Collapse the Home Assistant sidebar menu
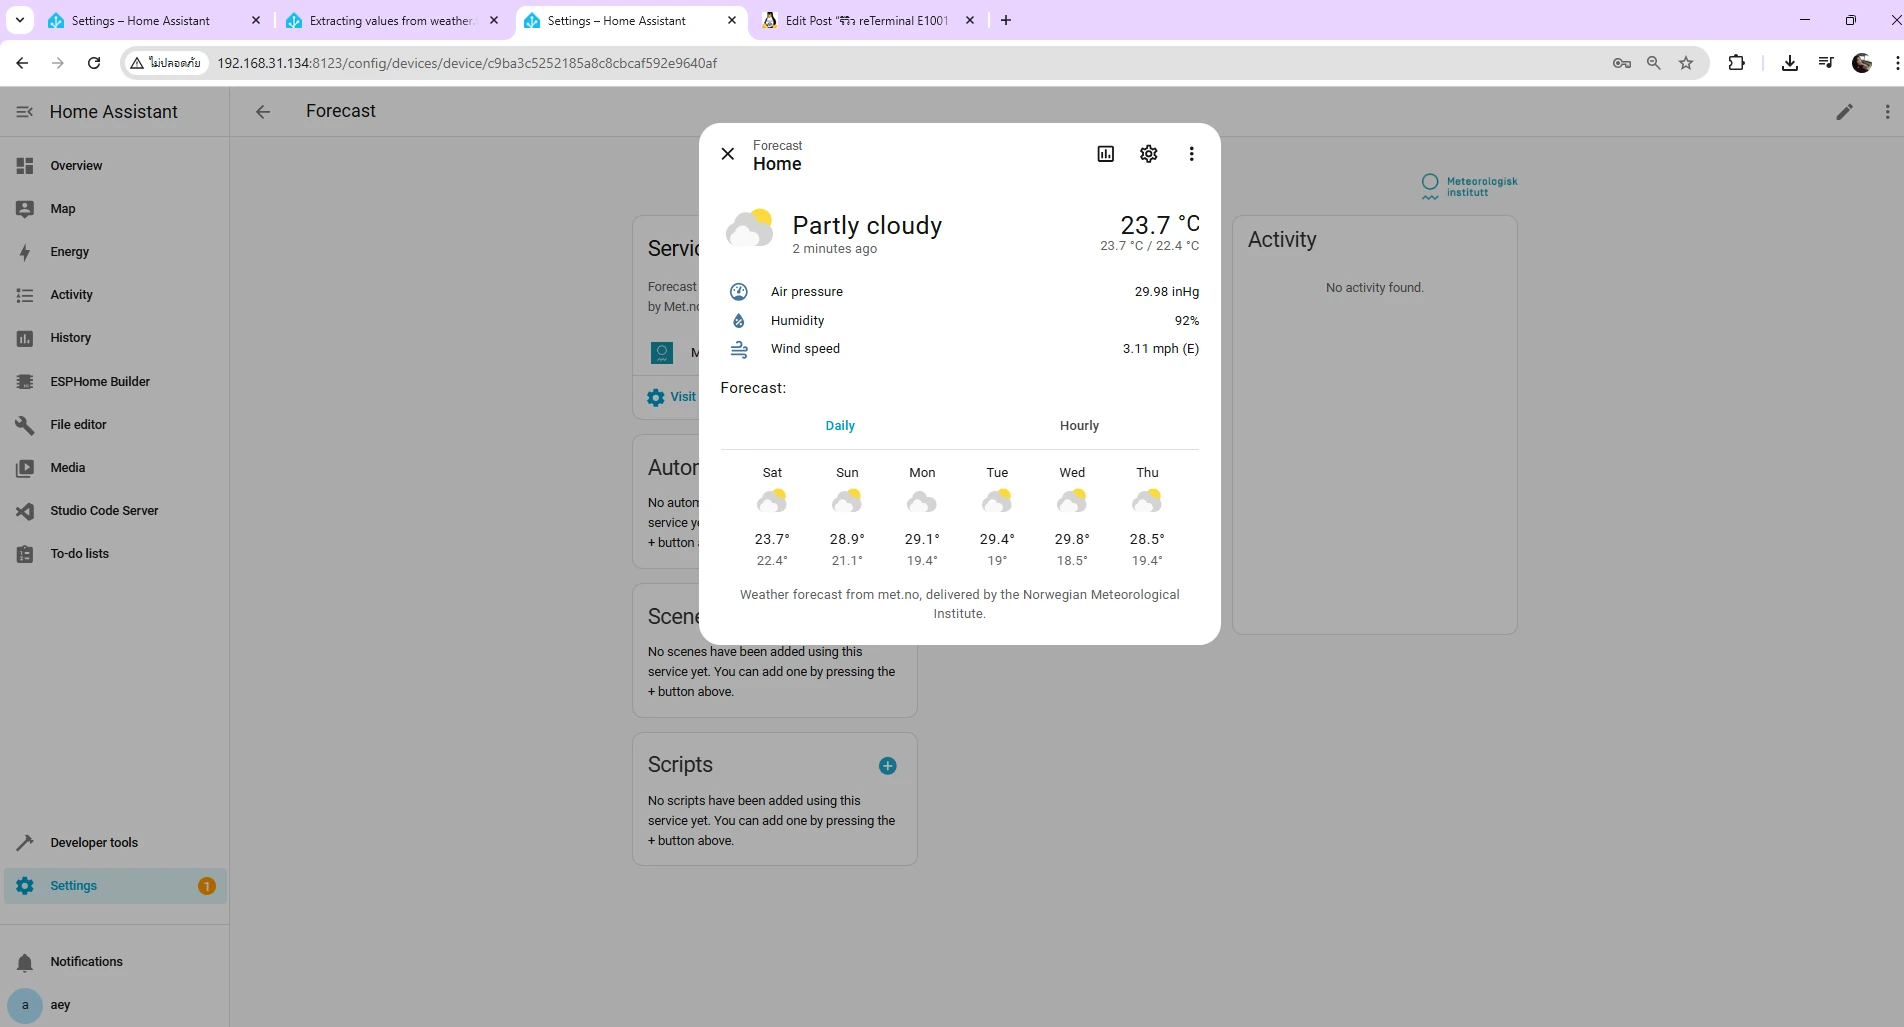 click(25, 112)
